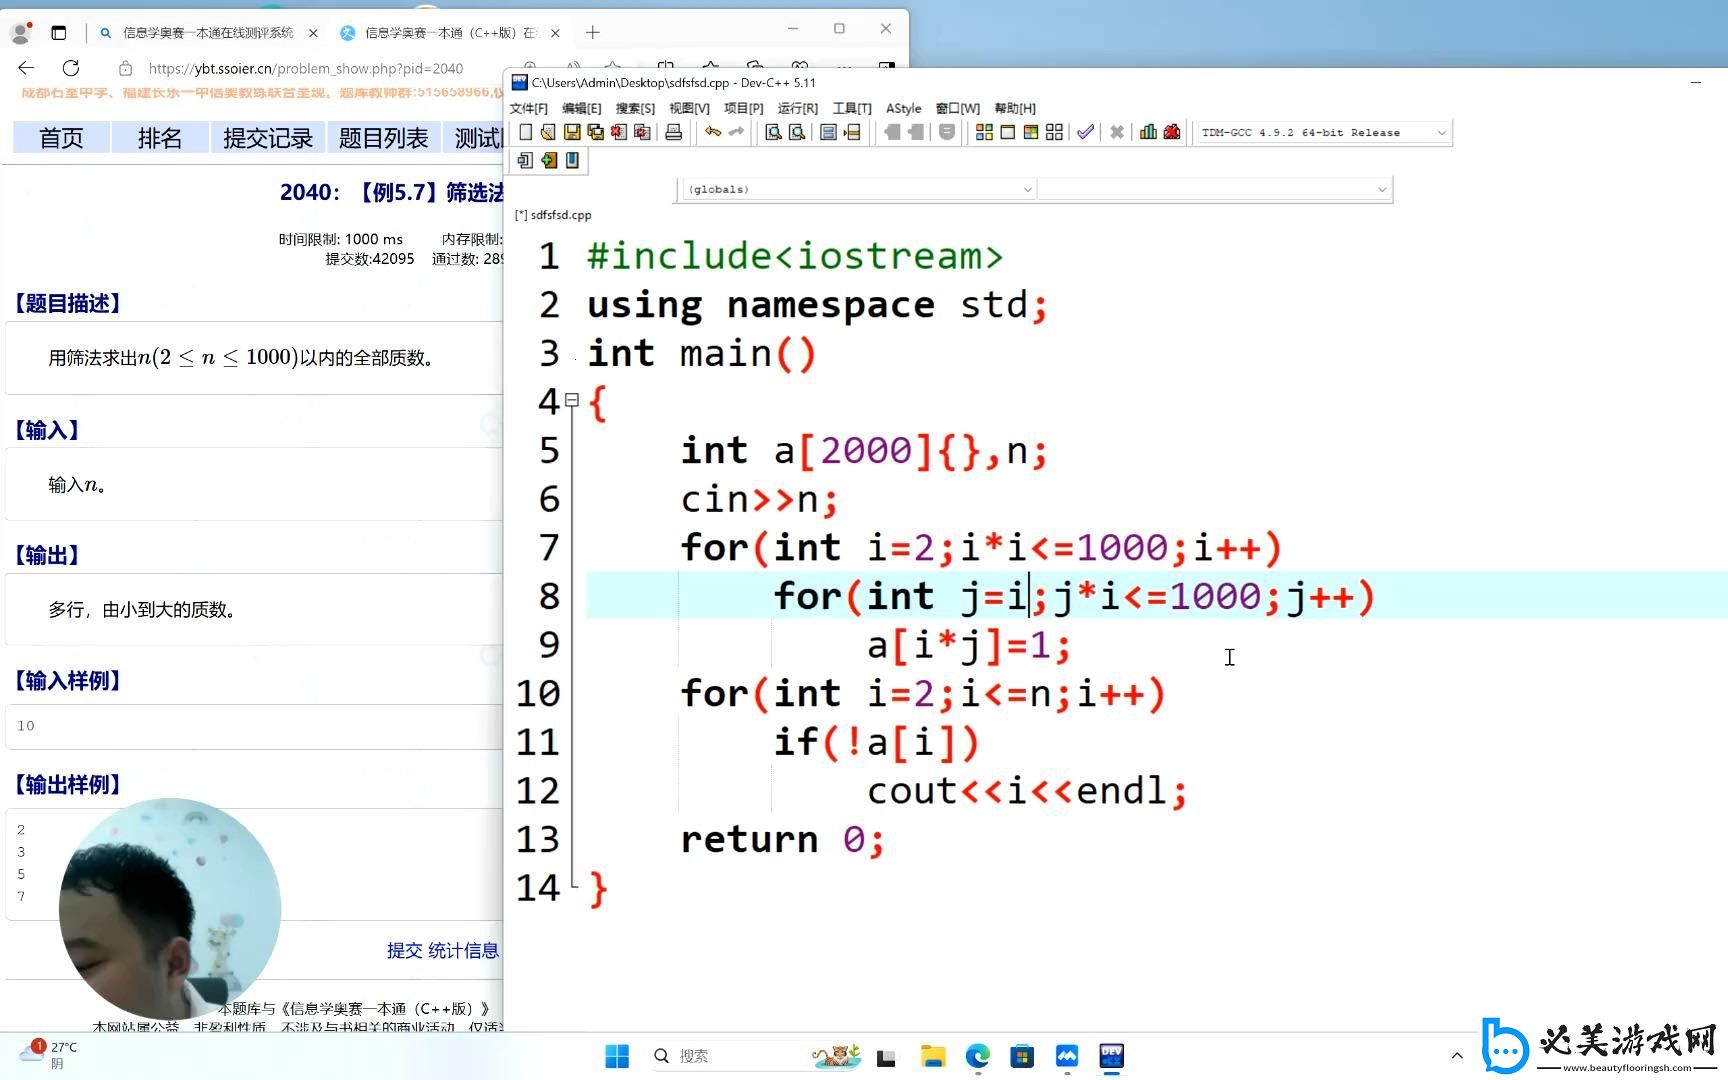The width and height of the screenshot is (1728, 1080).
Task: Click the 提交 link on the problem page
Action: [x=404, y=950]
